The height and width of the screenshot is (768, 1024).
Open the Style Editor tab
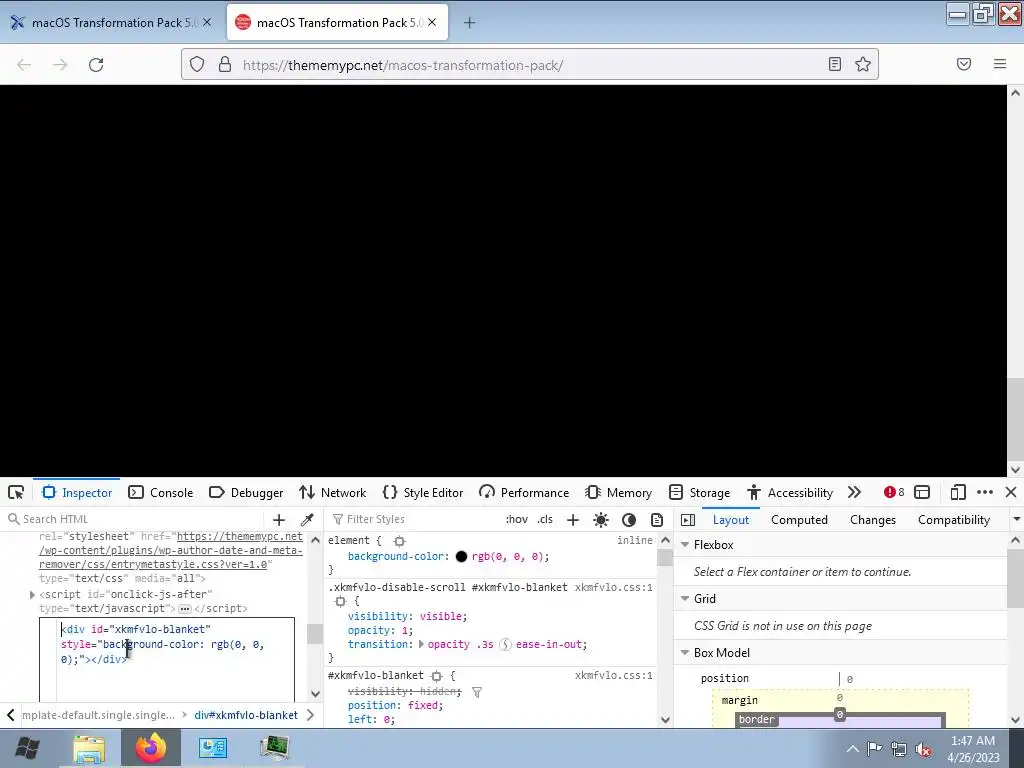[423, 492]
